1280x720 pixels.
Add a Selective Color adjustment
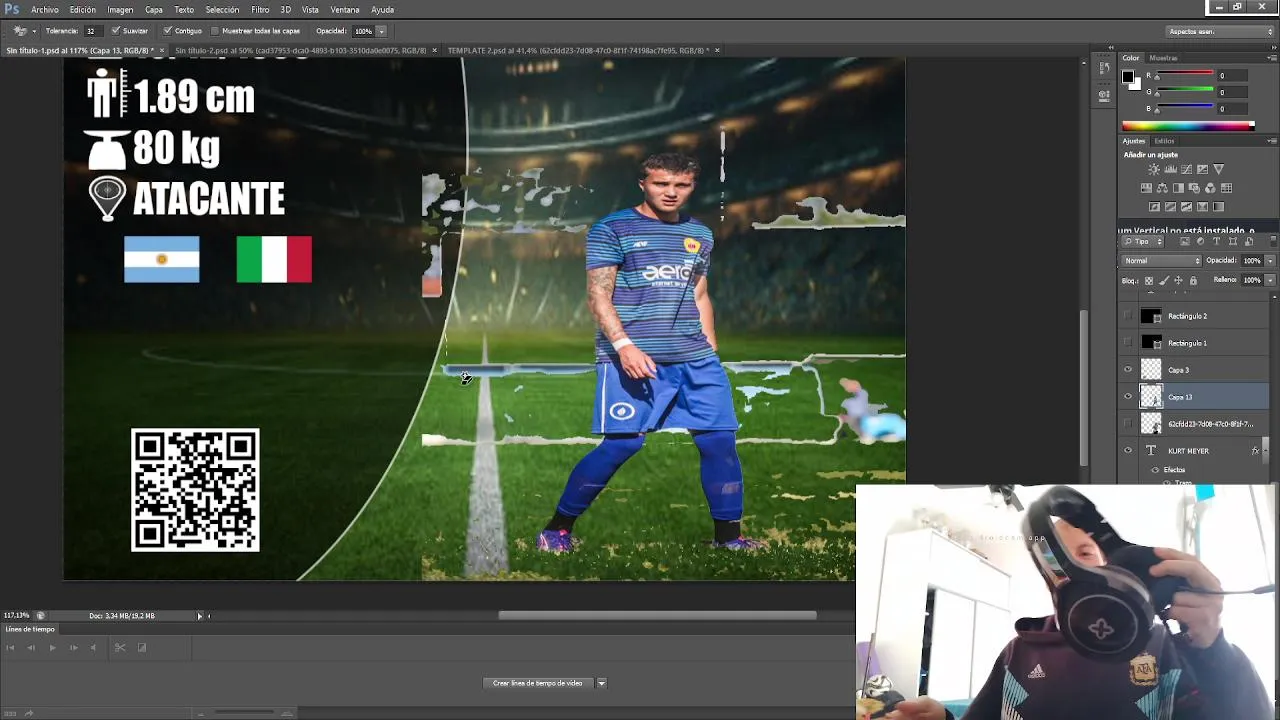1202,207
